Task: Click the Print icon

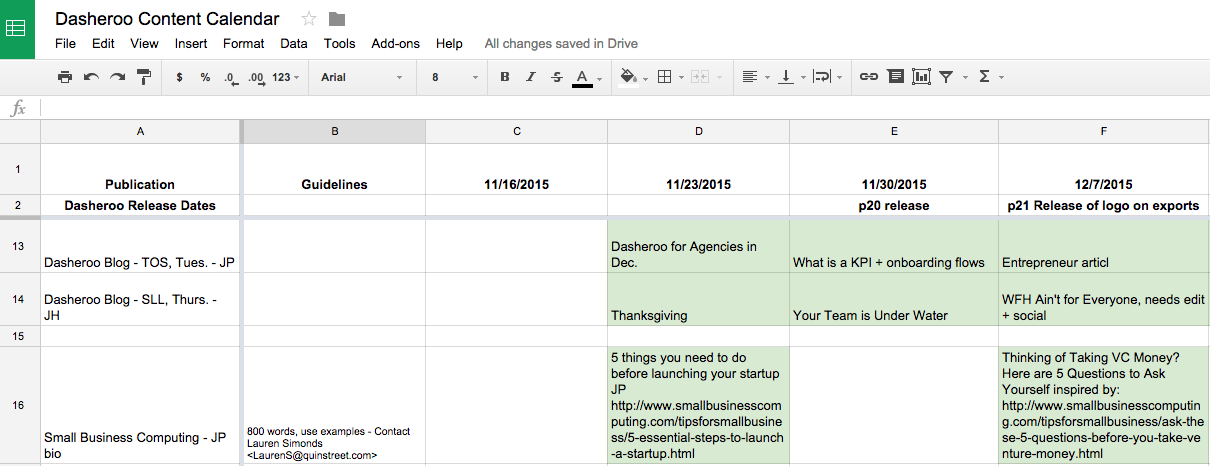Action: [65, 77]
